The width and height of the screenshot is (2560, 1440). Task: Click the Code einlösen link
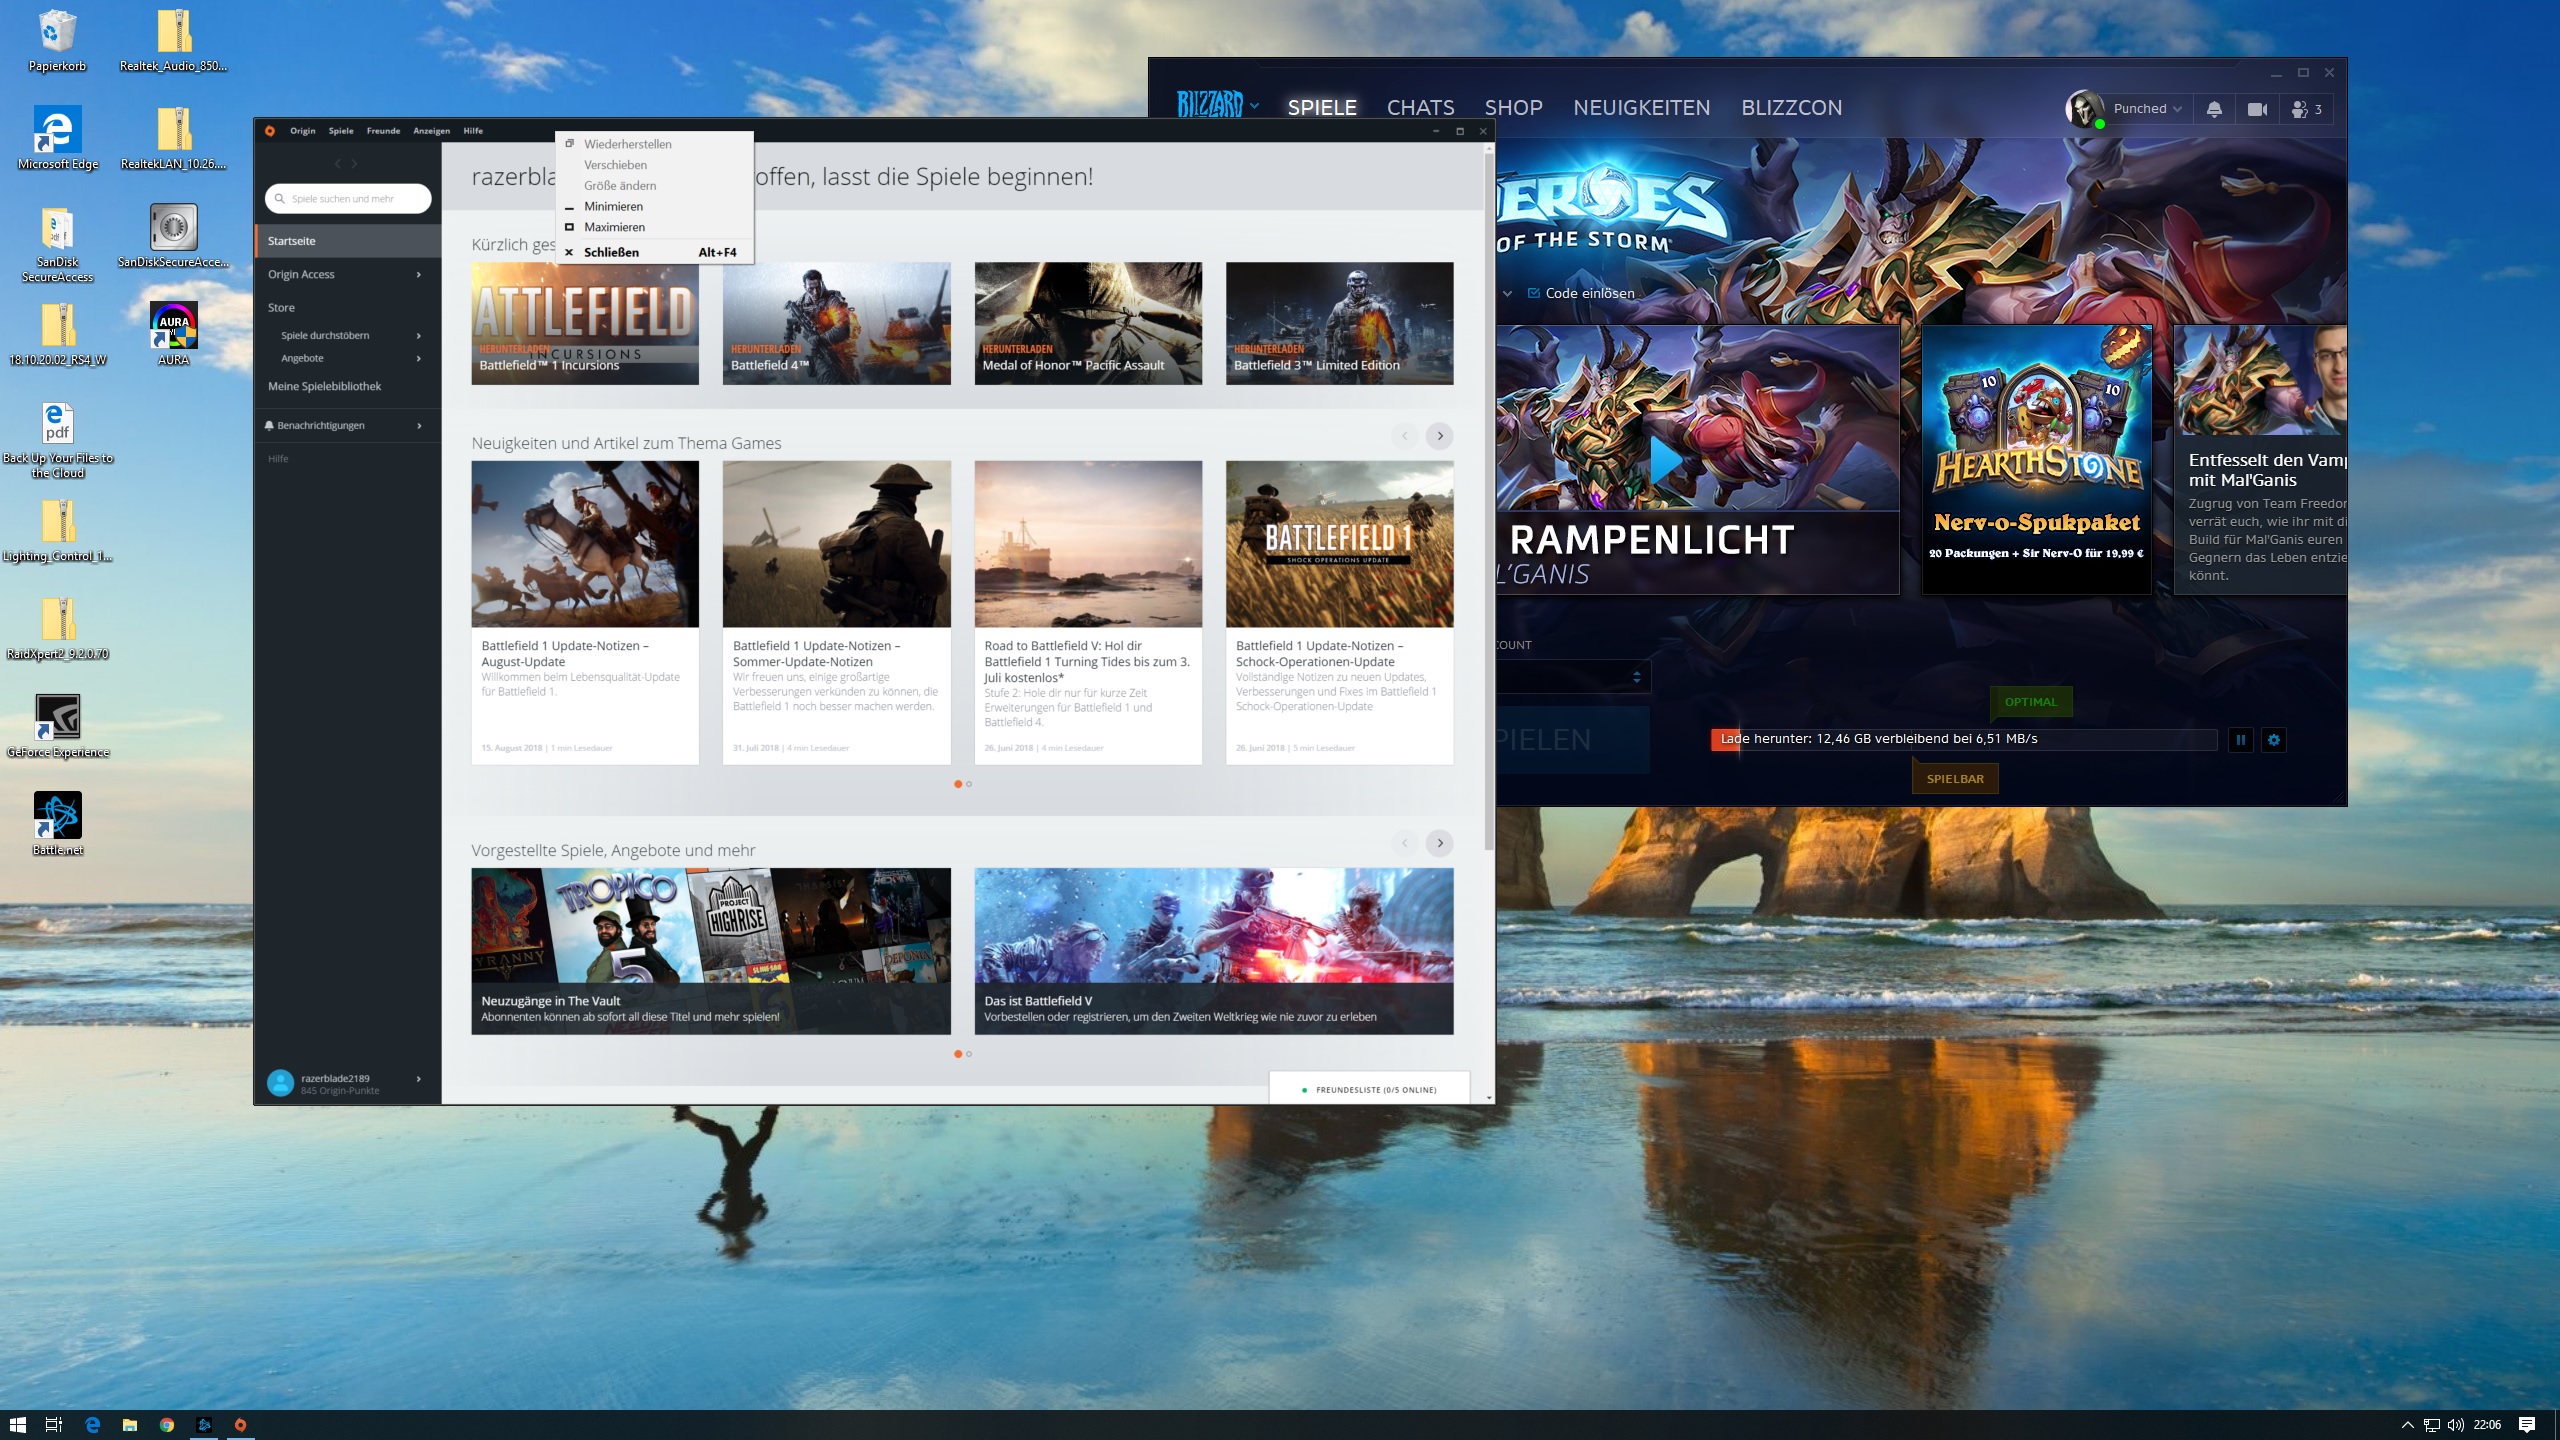coord(1589,294)
